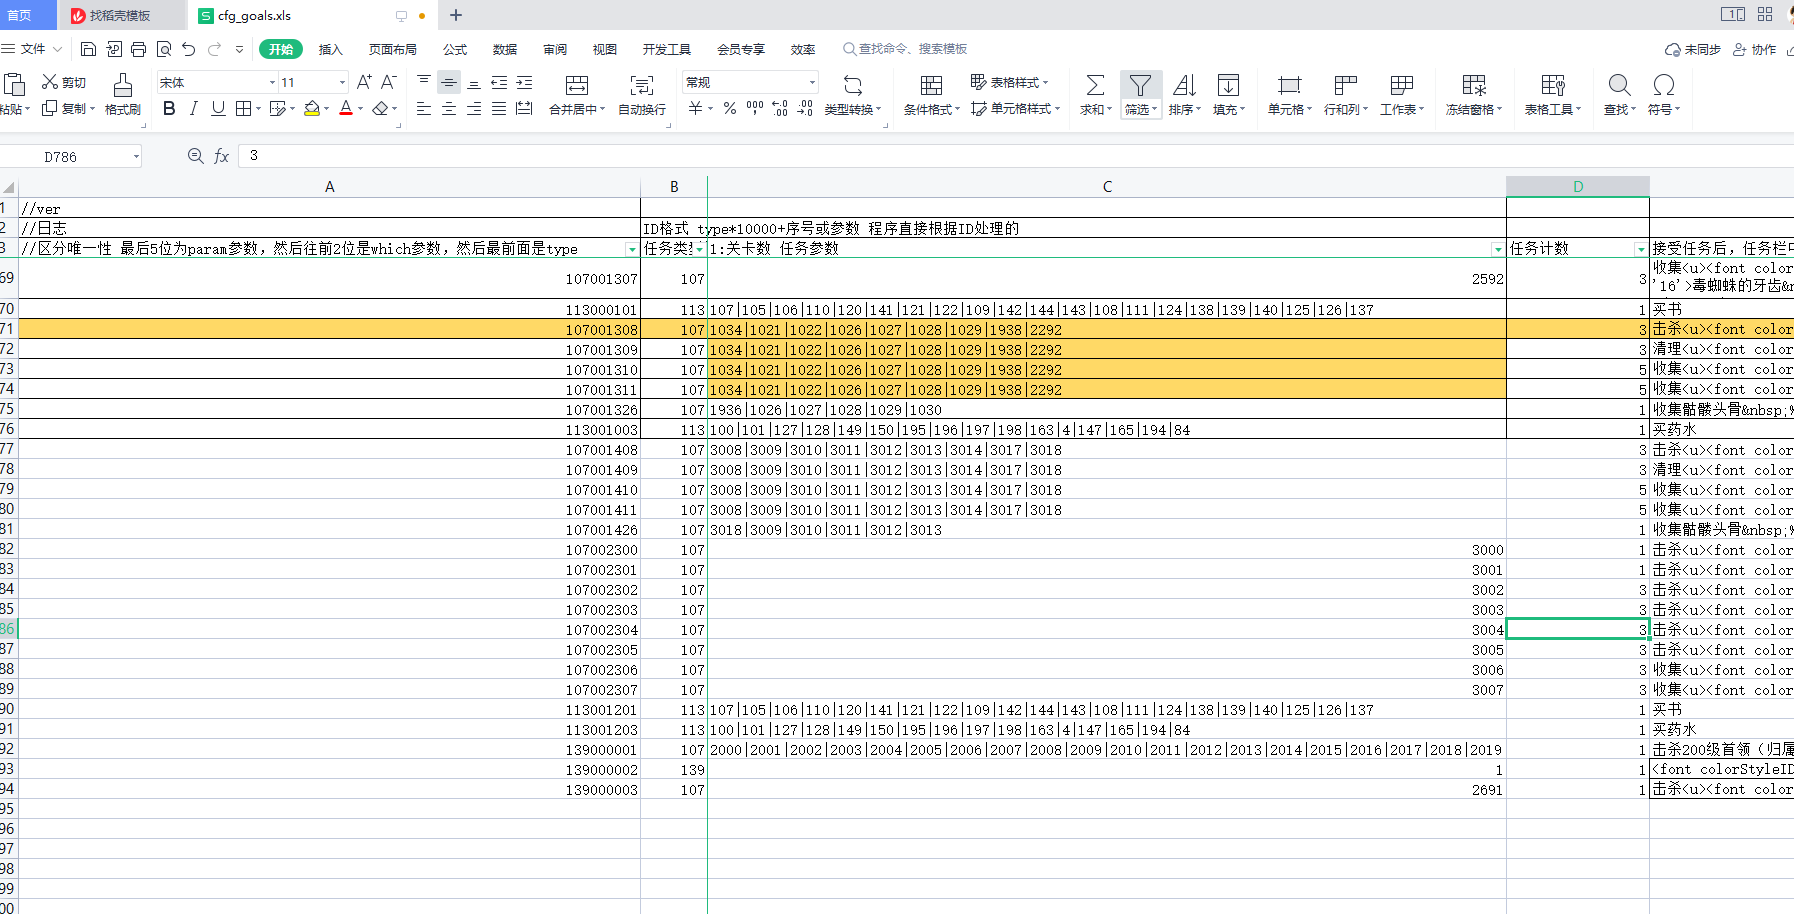1794x914 pixels.
Task: Click the Merge and Center (合并居中) icon
Action: [577, 85]
